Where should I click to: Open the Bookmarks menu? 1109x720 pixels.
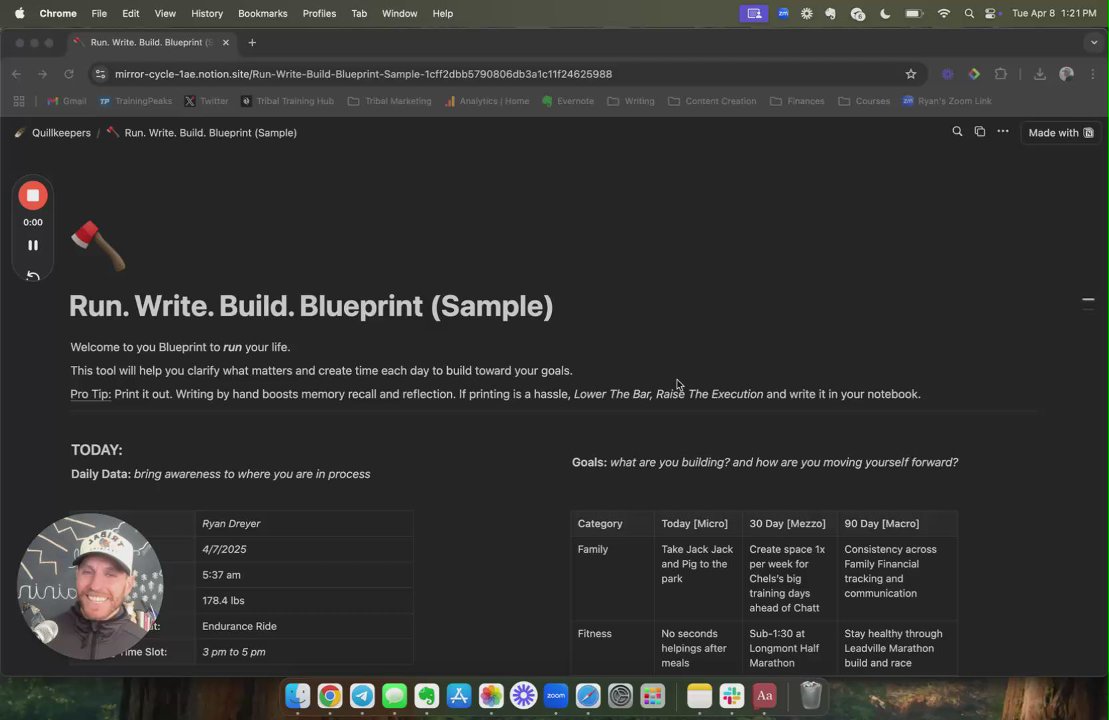click(x=262, y=13)
